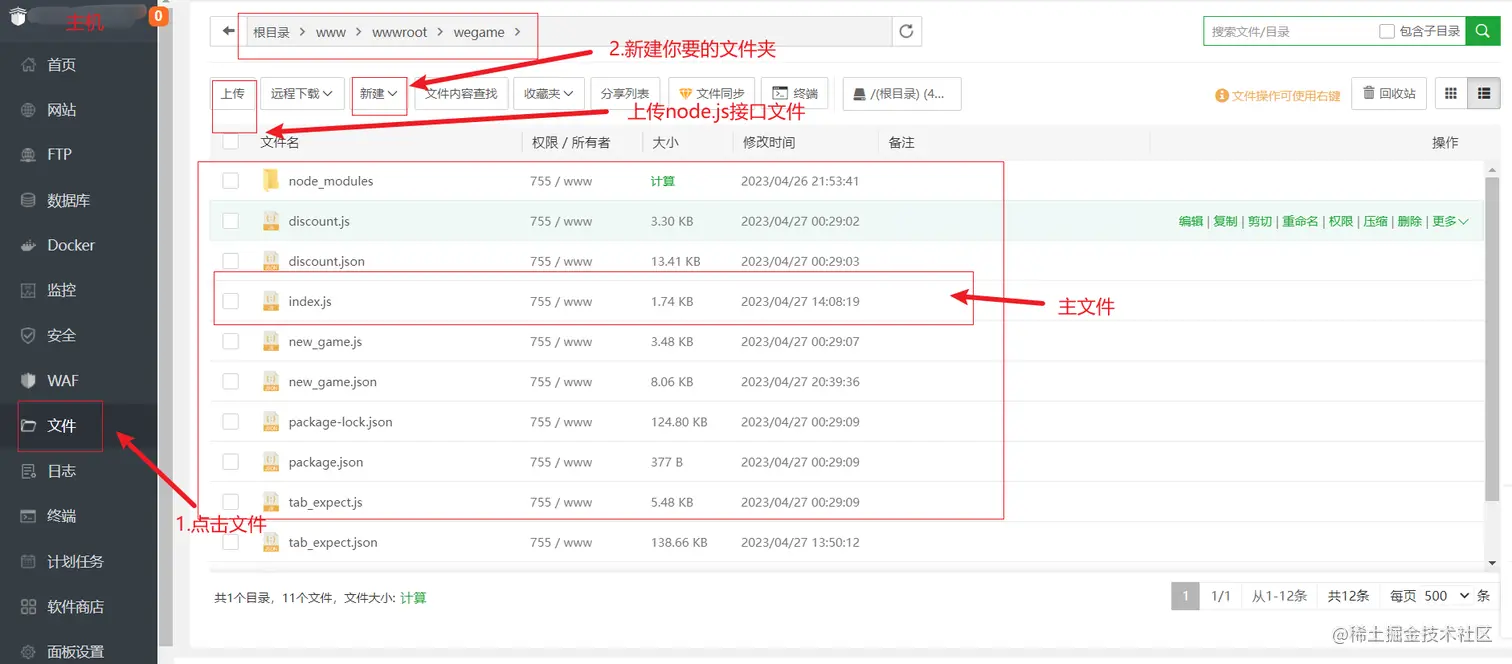Open the share list

pos(625,94)
